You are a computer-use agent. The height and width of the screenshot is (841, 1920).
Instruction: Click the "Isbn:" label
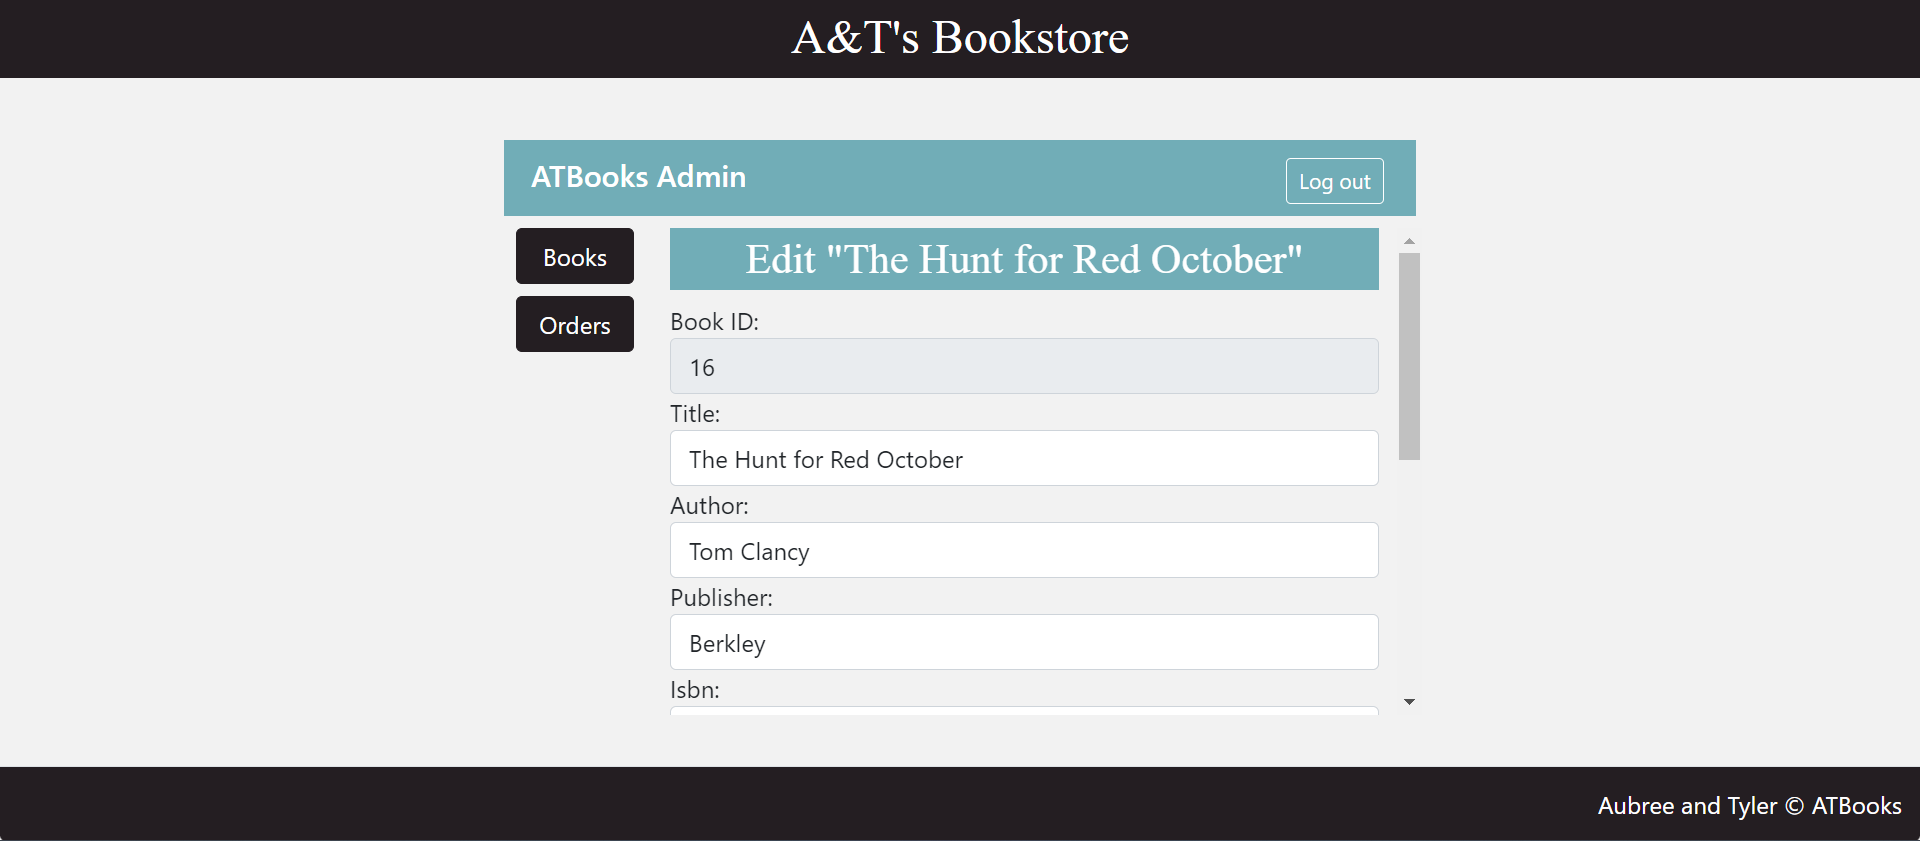point(695,690)
